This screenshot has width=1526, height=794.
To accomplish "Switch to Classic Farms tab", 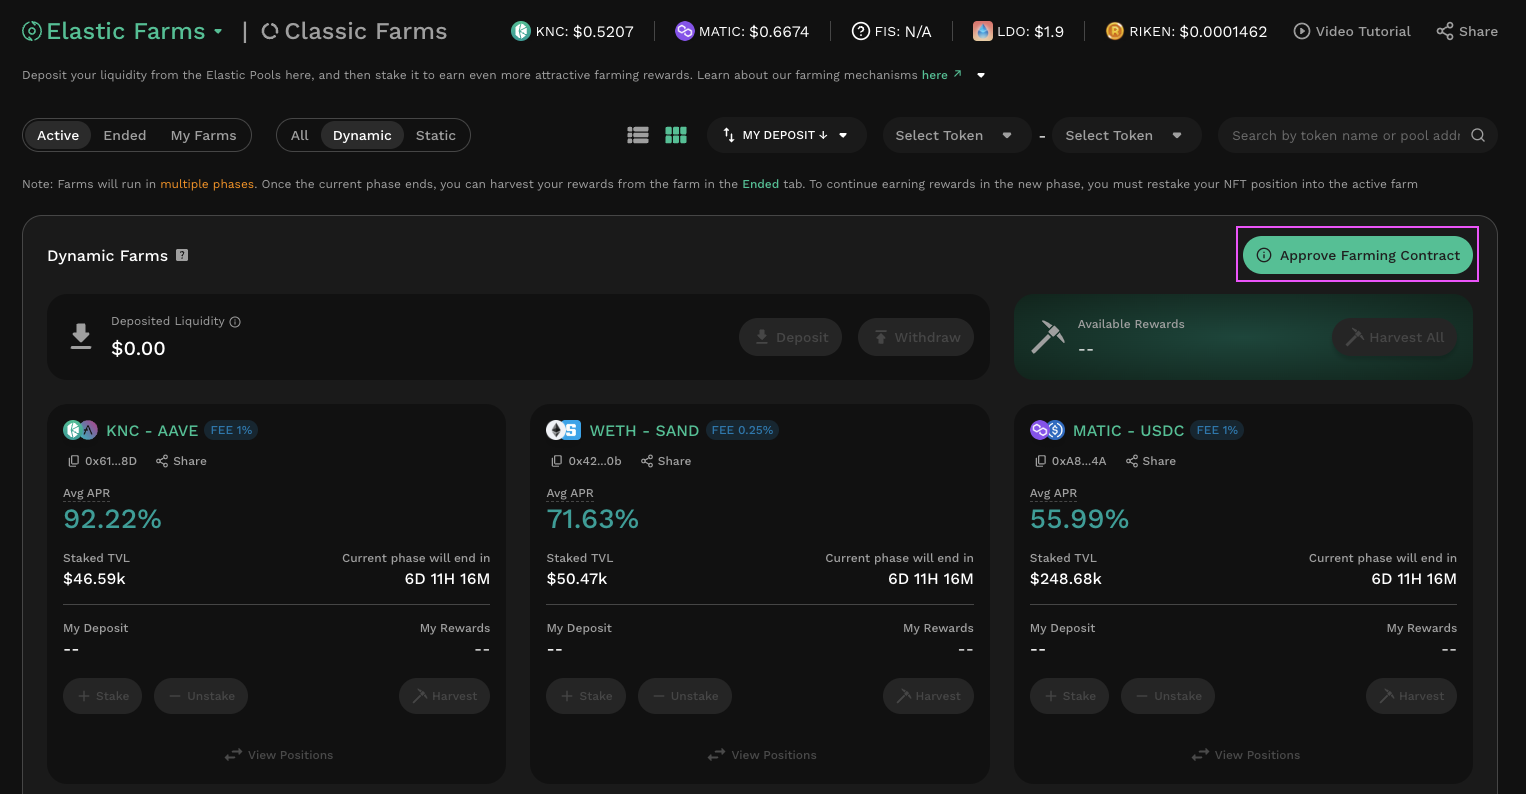I will point(354,31).
